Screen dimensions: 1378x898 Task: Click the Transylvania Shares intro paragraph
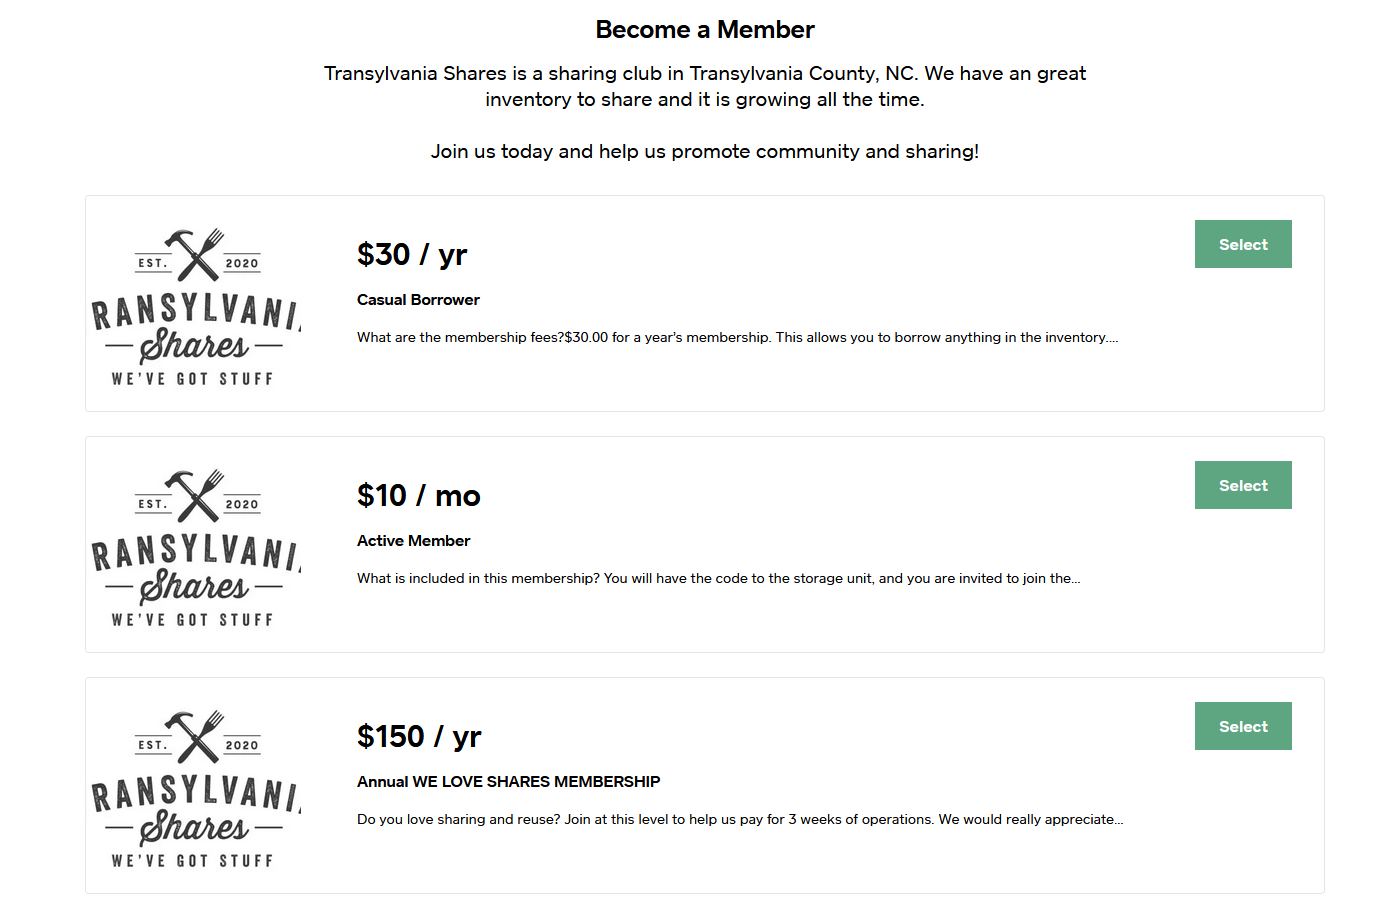click(x=705, y=86)
